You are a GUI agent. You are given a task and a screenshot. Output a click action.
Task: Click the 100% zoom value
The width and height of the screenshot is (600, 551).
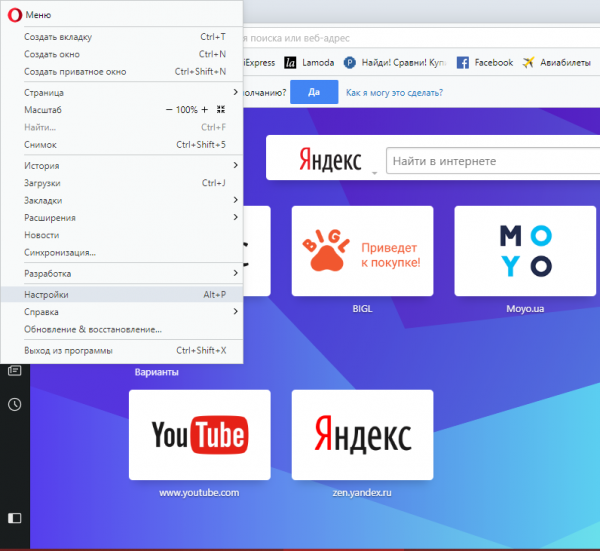(187, 110)
